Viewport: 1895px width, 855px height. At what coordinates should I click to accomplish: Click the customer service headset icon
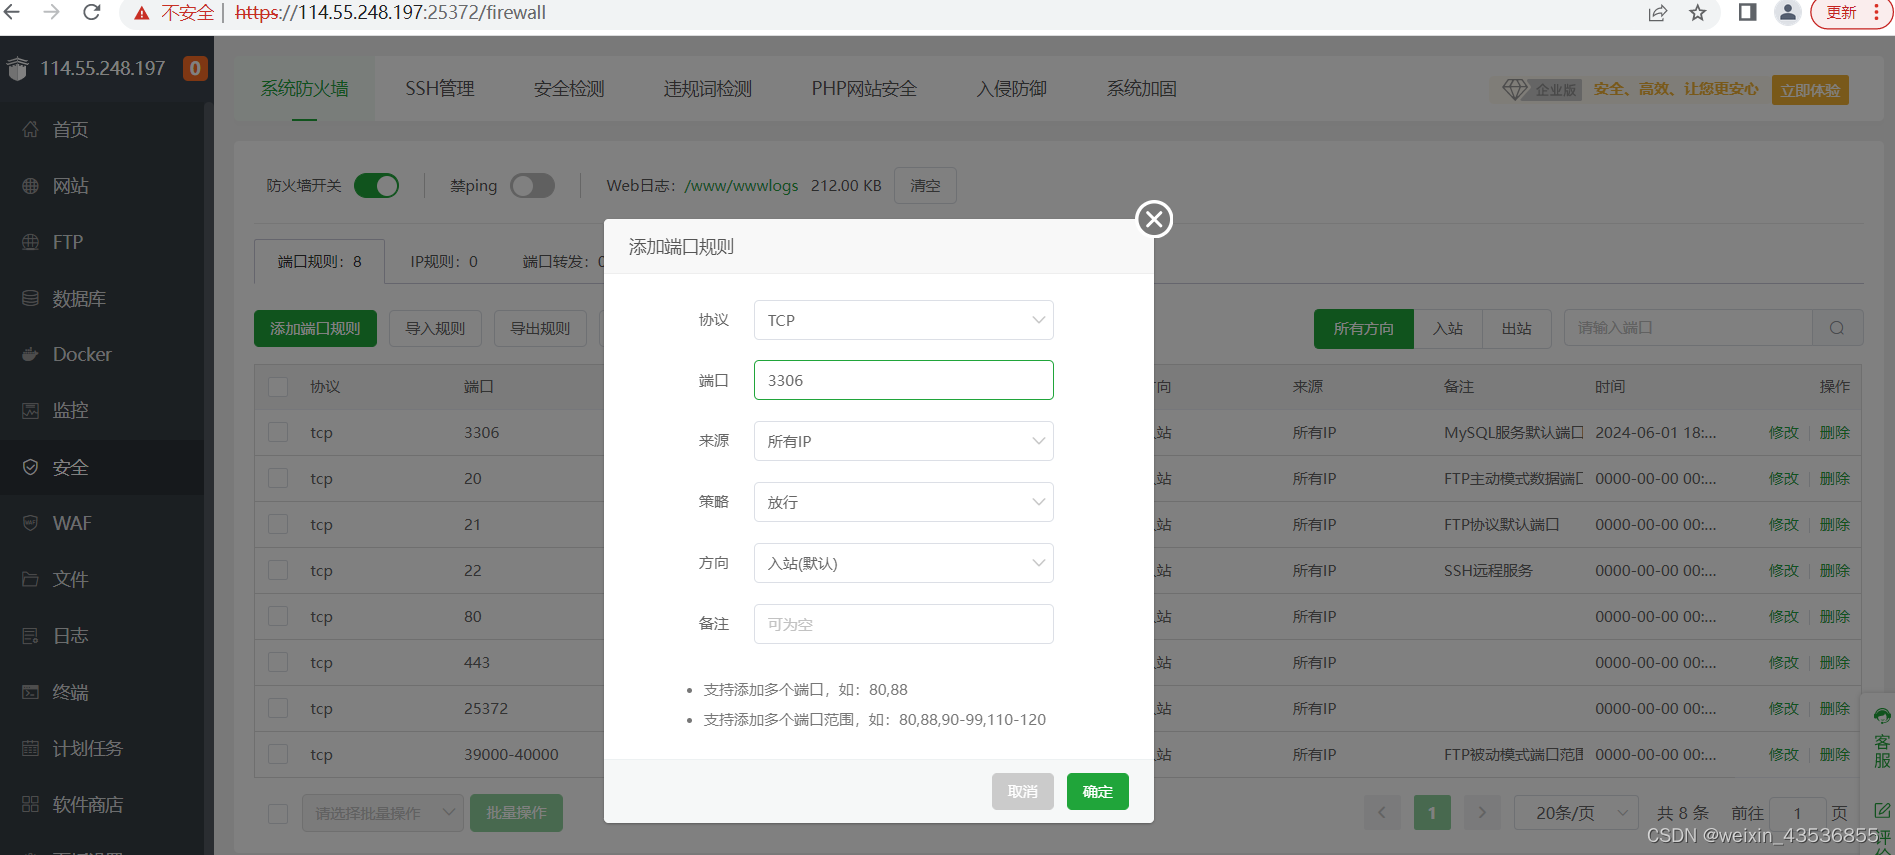1882,716
